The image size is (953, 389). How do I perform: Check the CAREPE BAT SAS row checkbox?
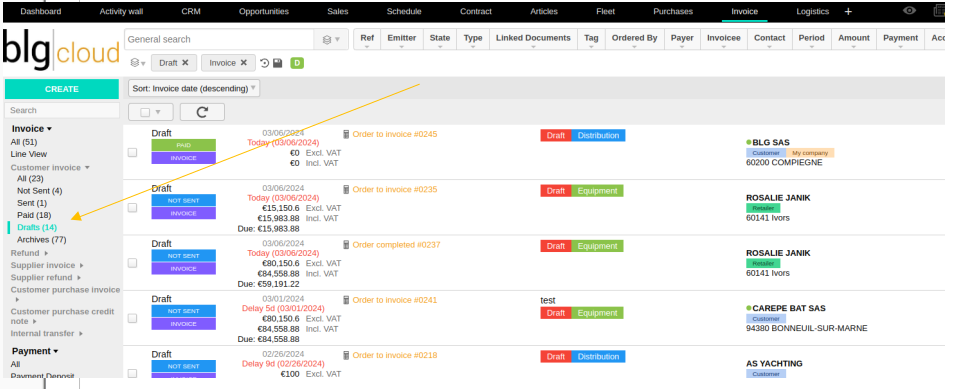pyautogui.click(x=132, y=318)
